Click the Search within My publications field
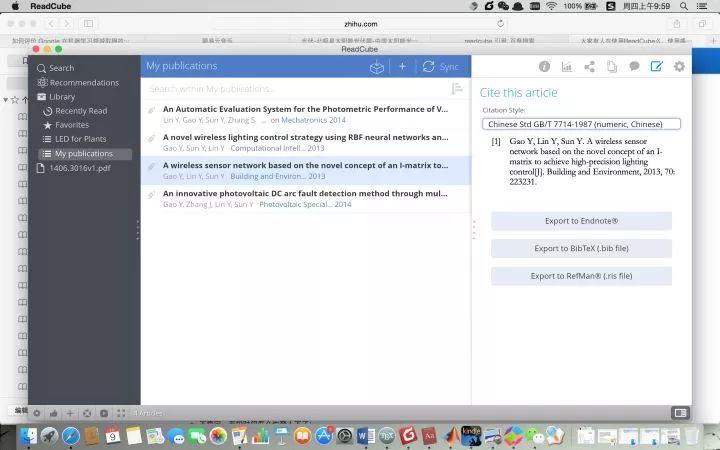Image resolution: width=720 pixels, height=450 pixels. coord(296,89)
